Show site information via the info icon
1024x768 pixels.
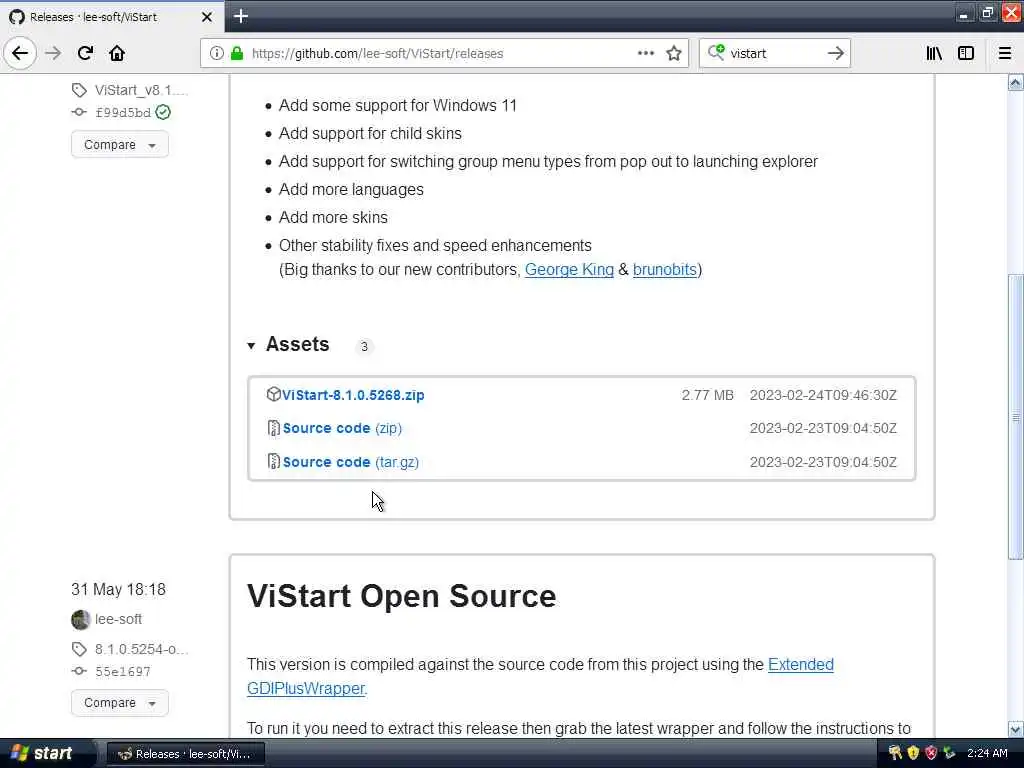tap(216, 54)
